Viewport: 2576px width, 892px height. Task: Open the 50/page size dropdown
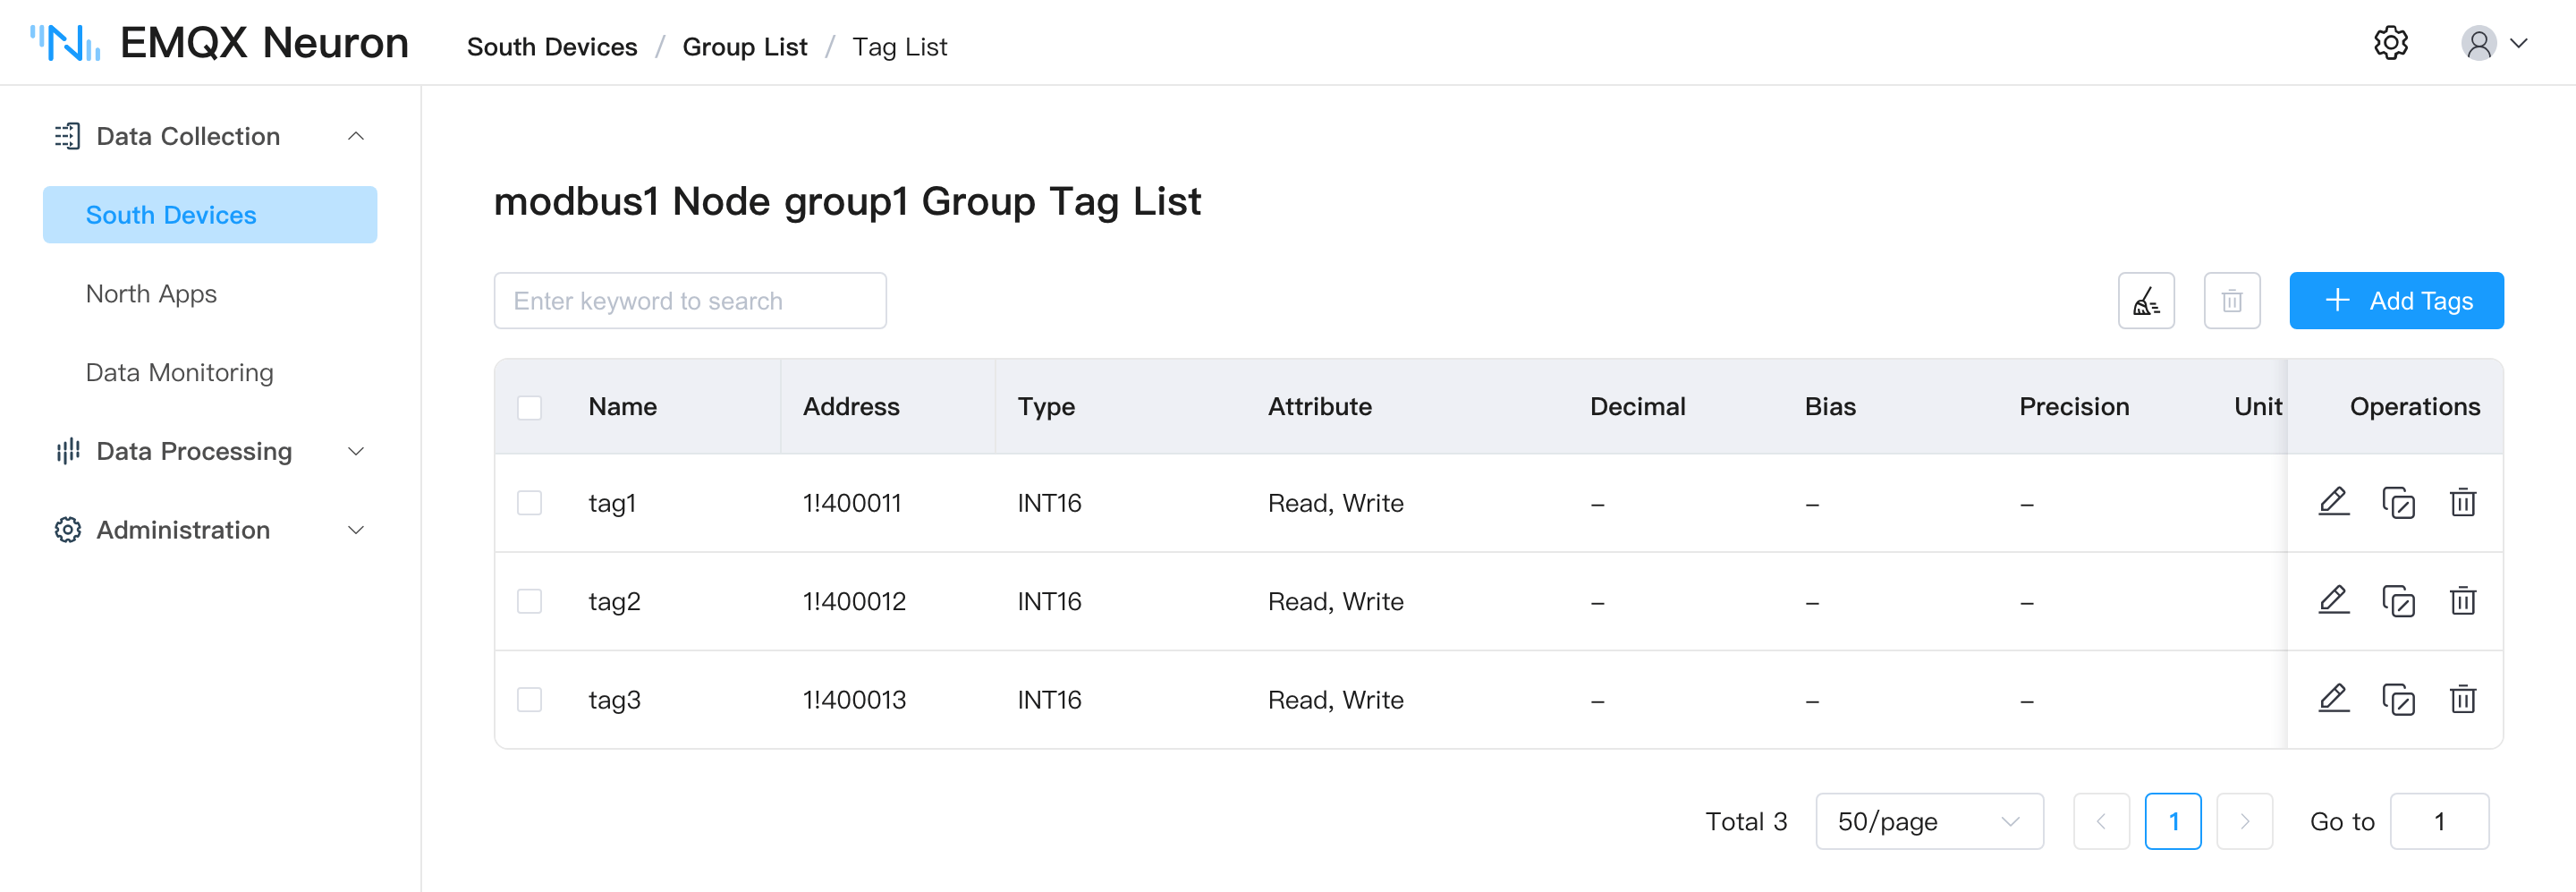1929,821
